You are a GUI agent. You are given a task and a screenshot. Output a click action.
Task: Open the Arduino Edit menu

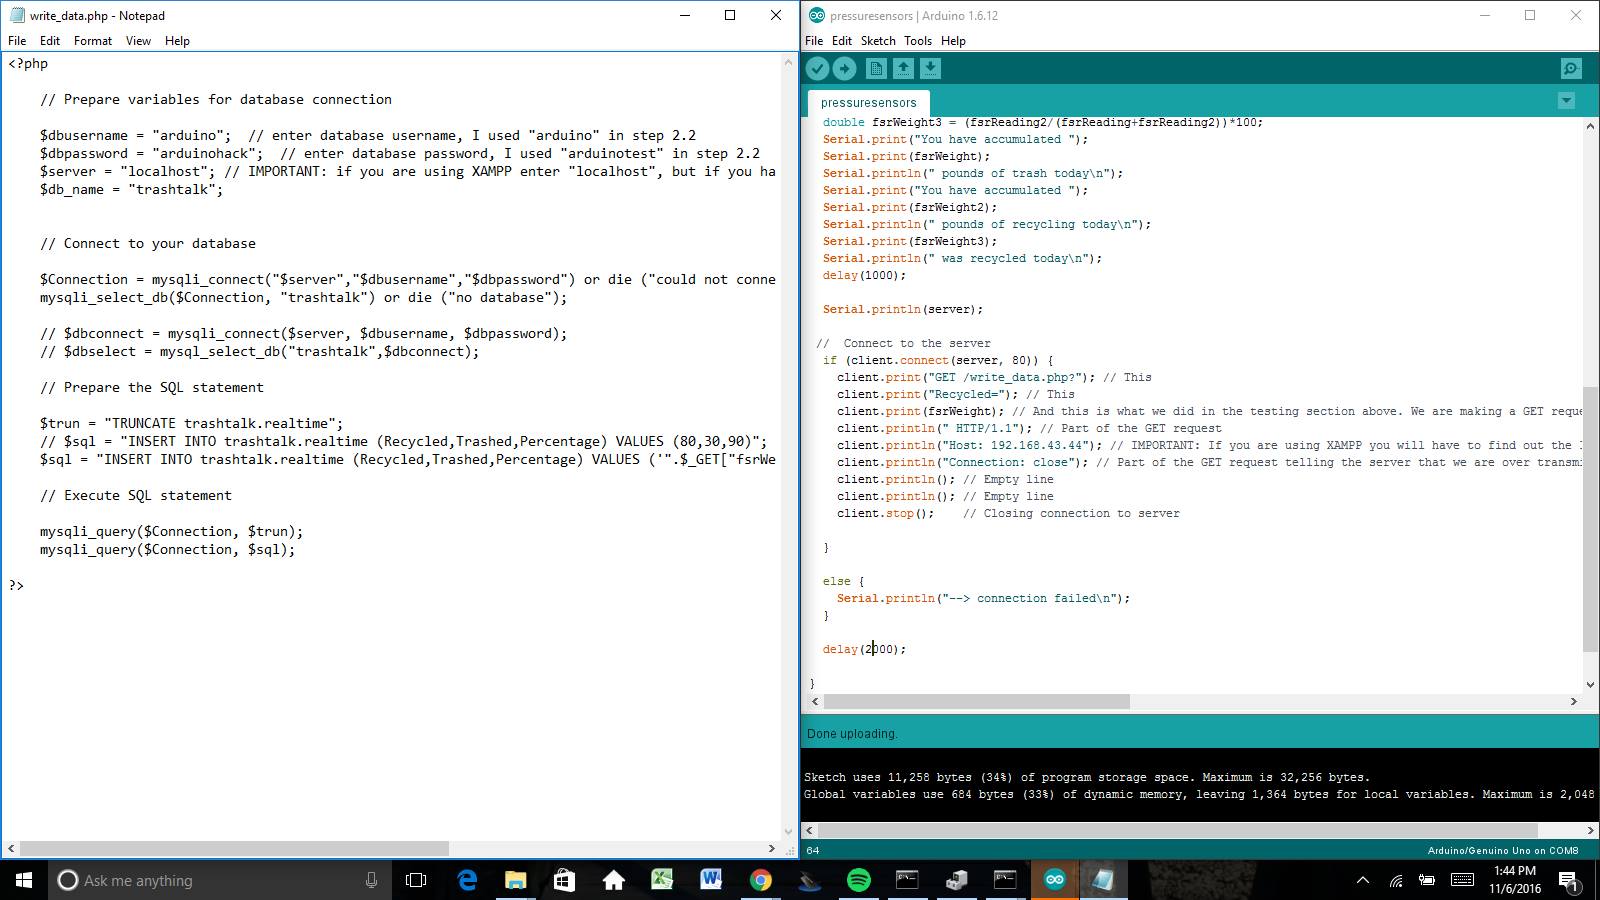(842, 41)
